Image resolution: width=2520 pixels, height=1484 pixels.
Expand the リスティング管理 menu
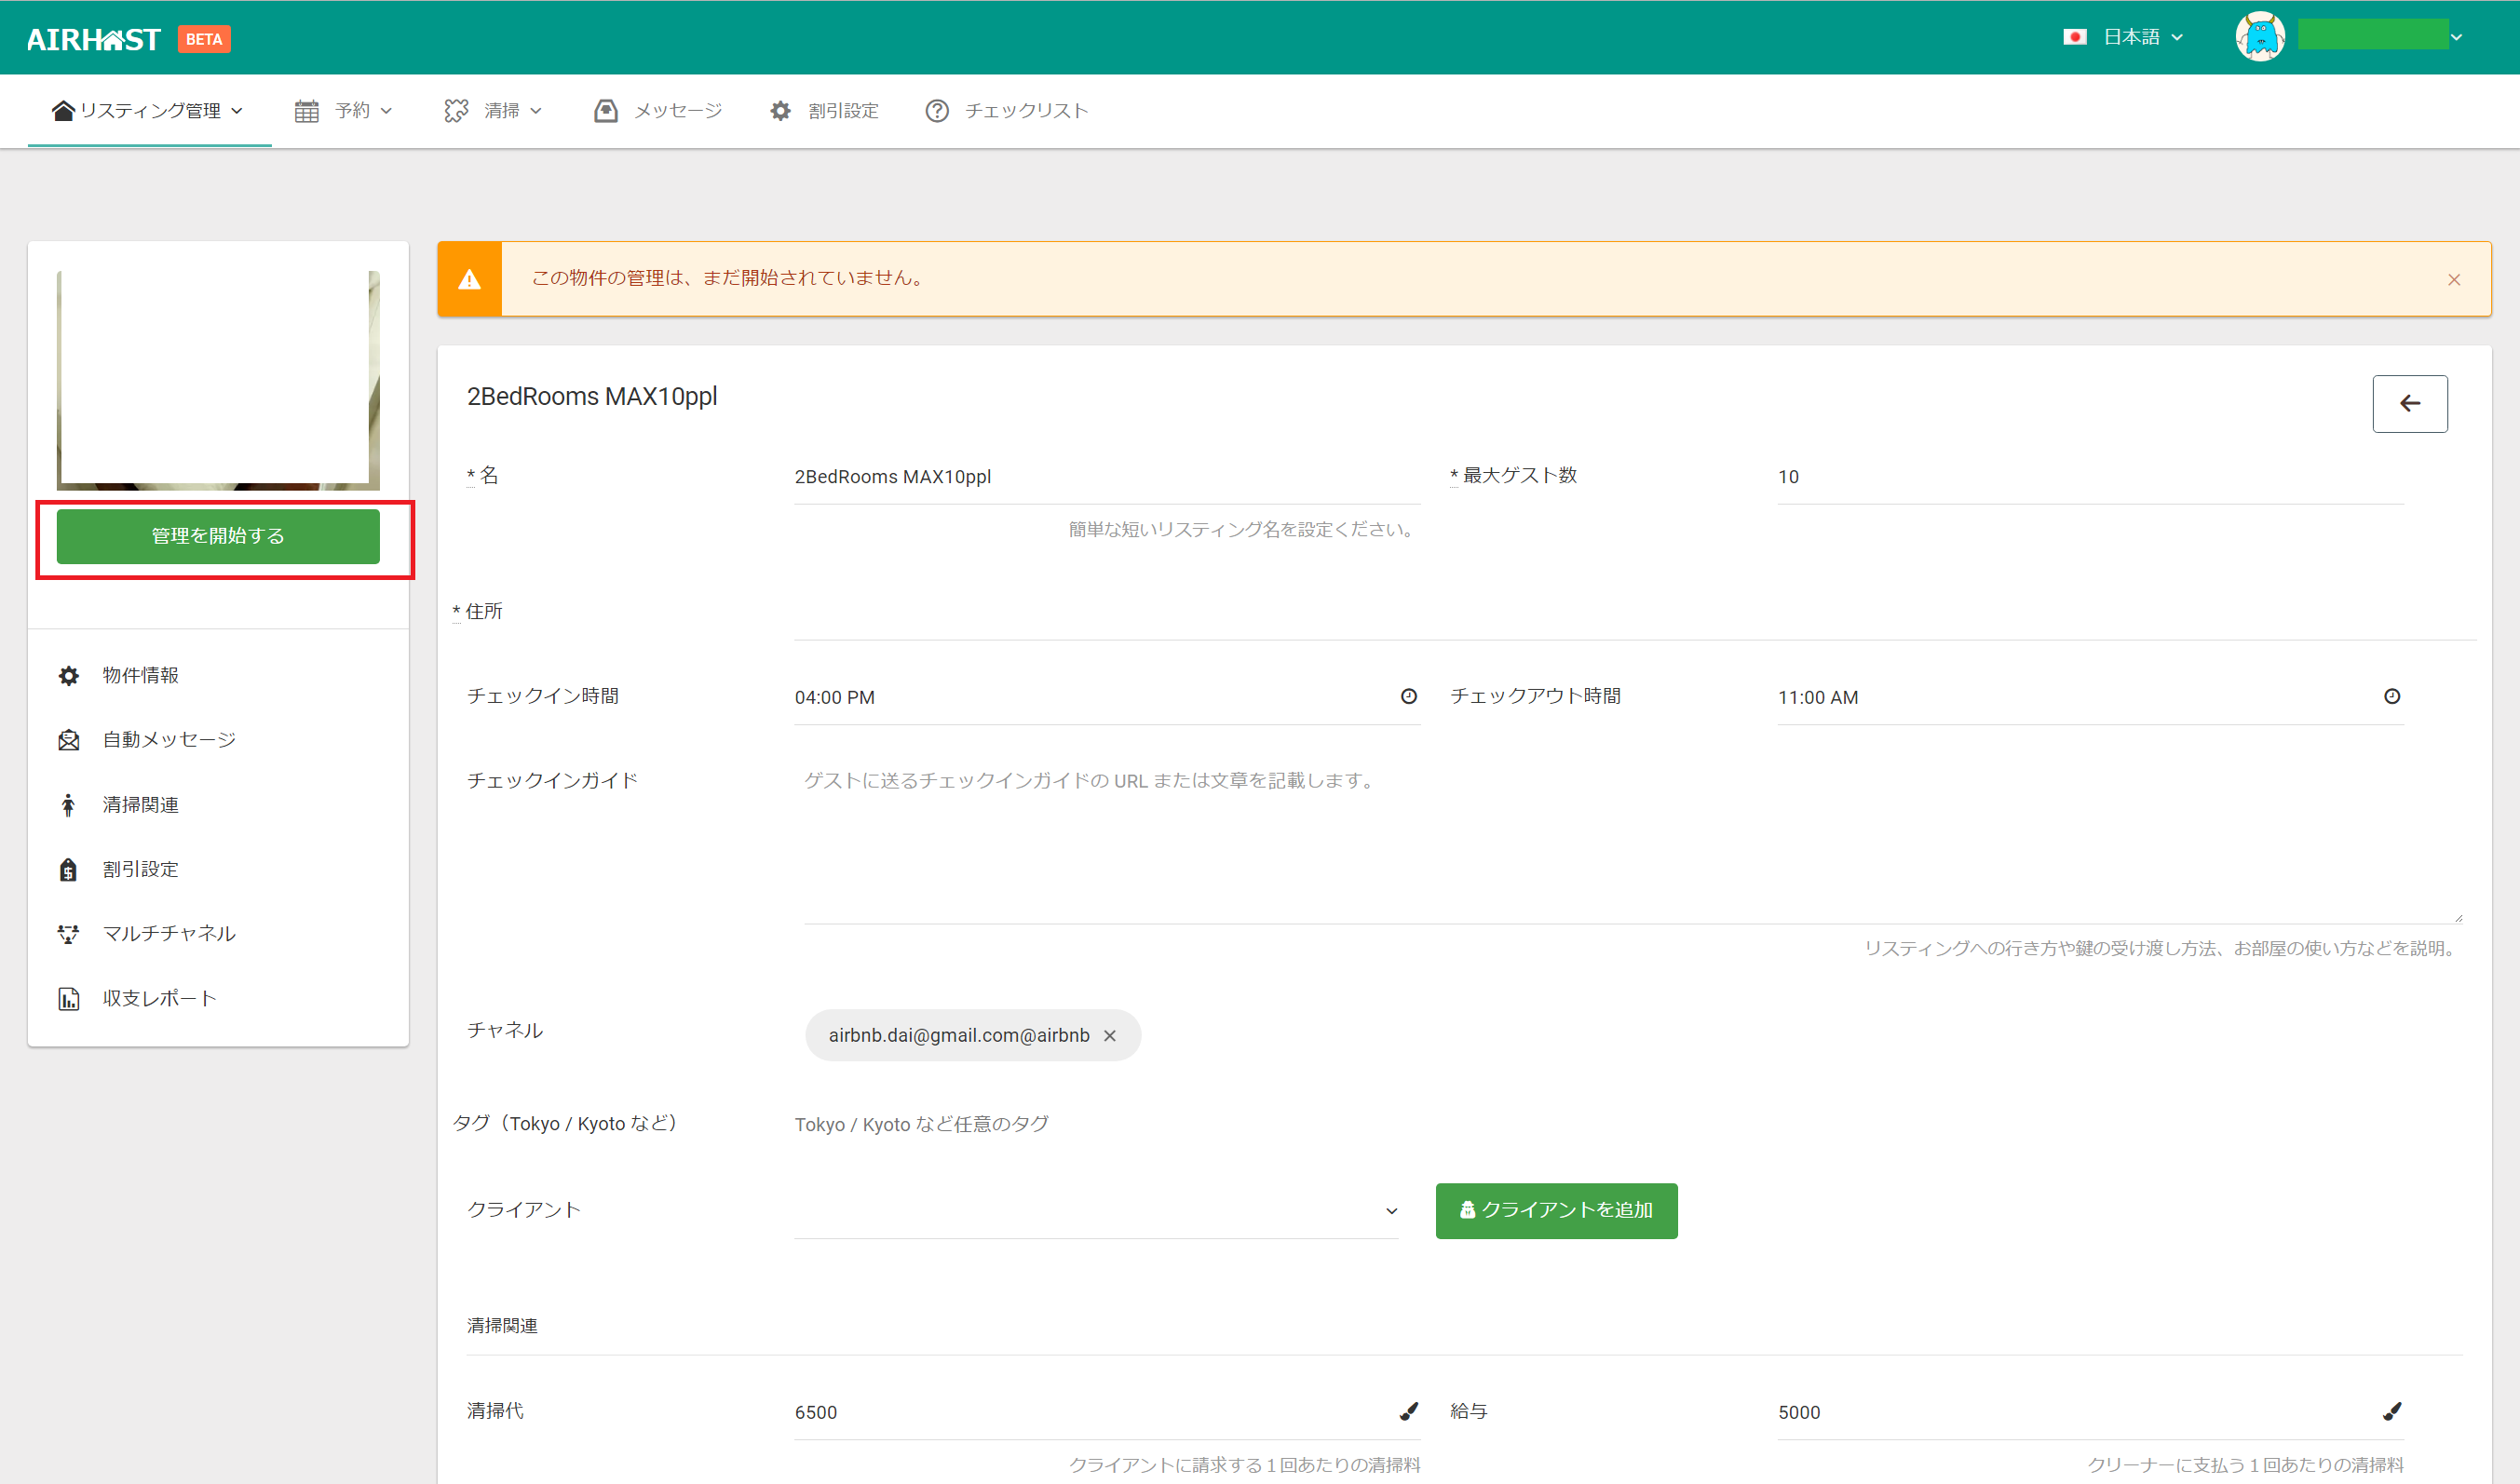[149, 111]
